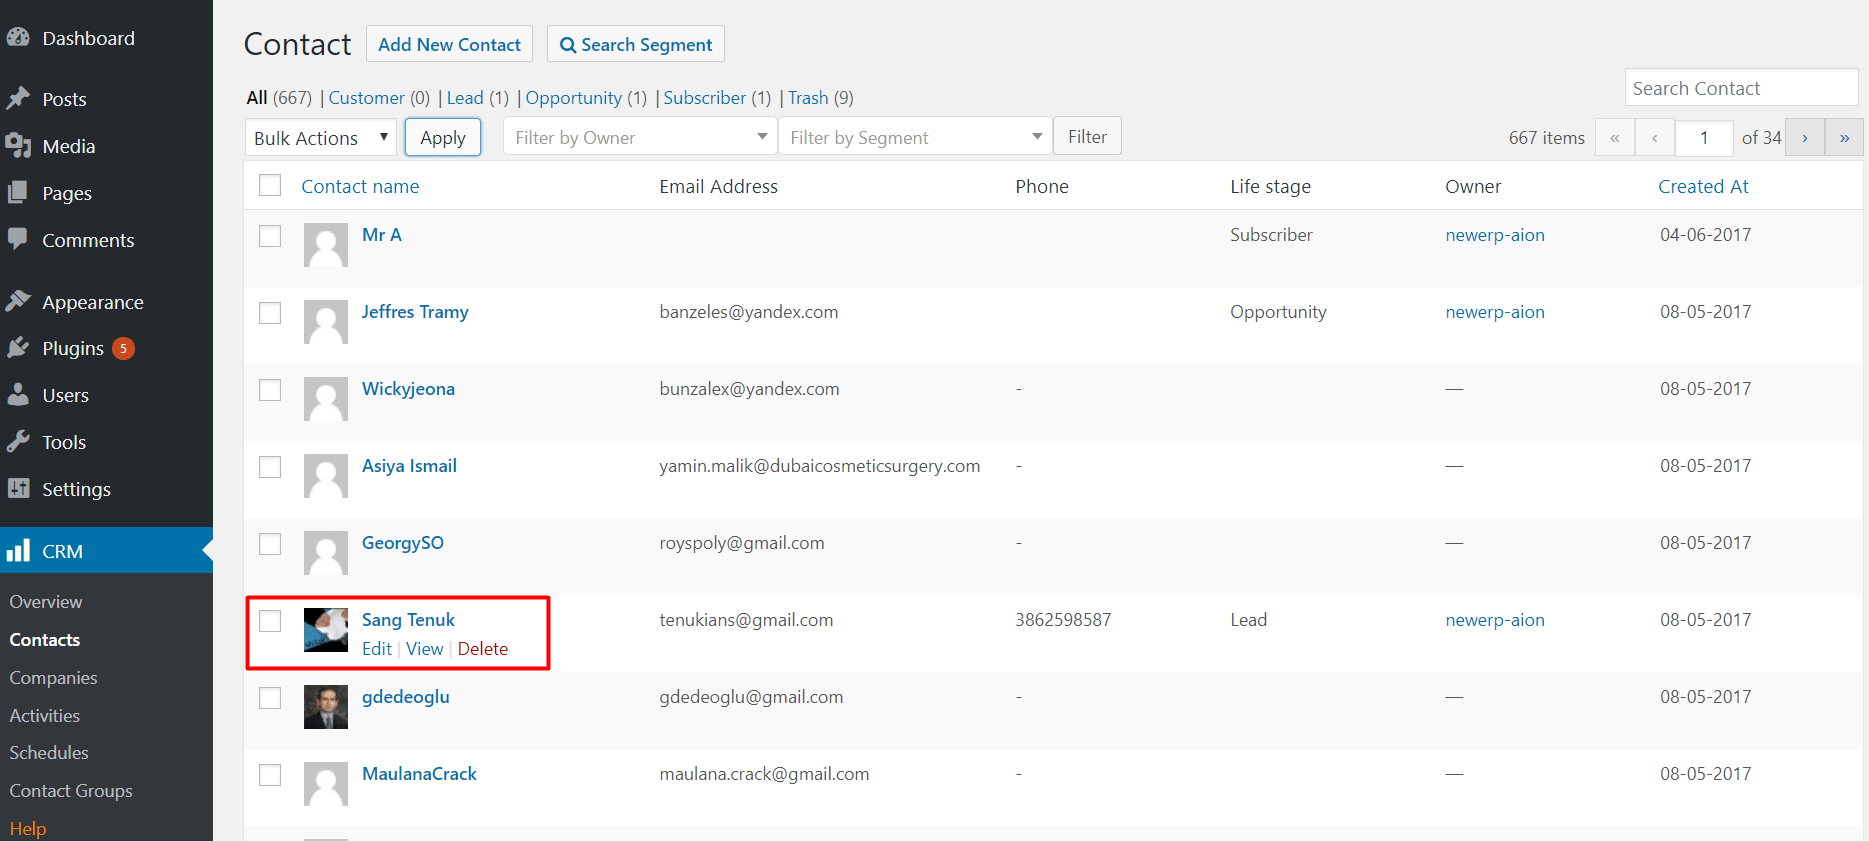The height and width of the screenshot is (842, 1869).
Task: Click the Filter button
Action: coord(1087,136)
